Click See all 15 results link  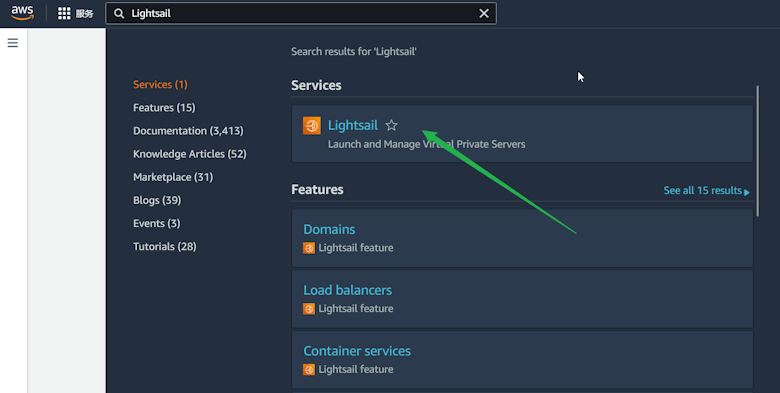click(706, 191)
